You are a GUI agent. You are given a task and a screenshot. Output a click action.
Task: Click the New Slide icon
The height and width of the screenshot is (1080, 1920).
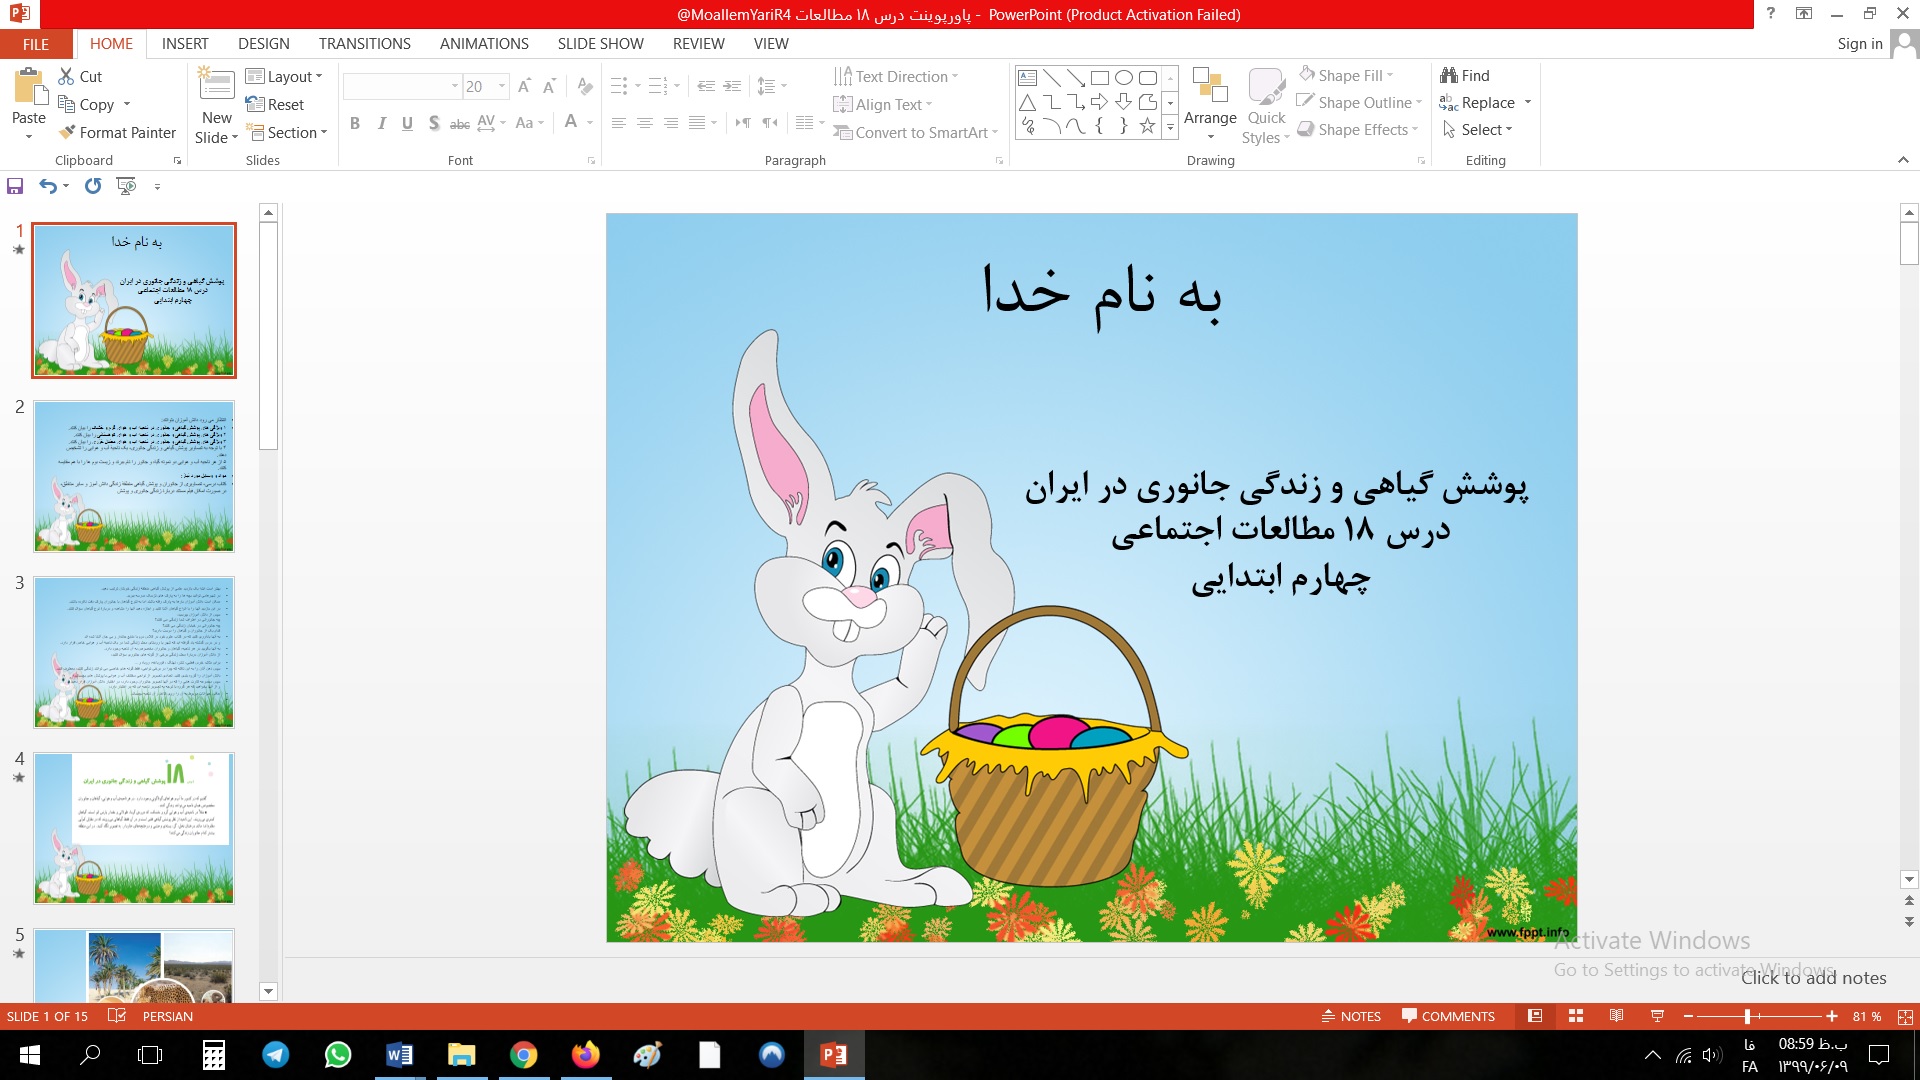tap(217, 86)
